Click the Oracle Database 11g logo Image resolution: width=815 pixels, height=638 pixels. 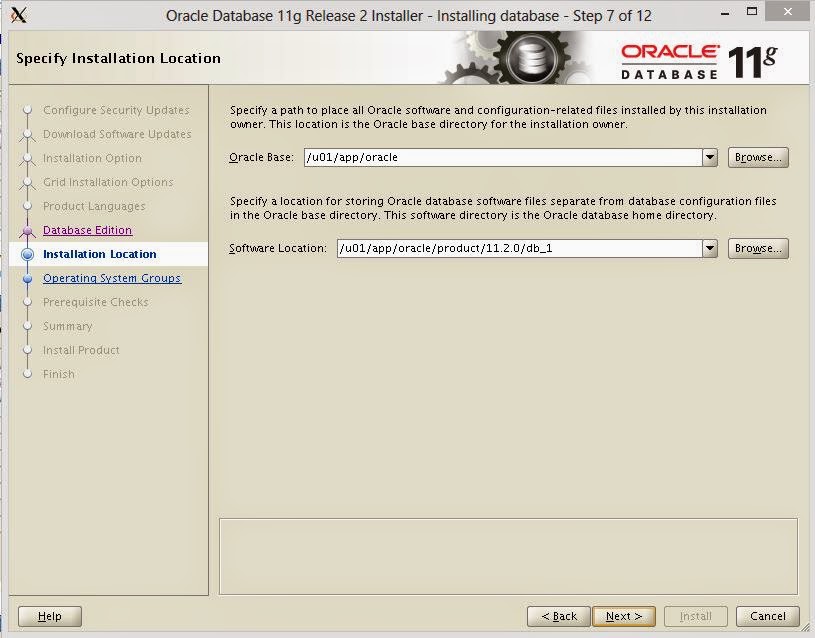pyautogui.click(x=699, y=62)
